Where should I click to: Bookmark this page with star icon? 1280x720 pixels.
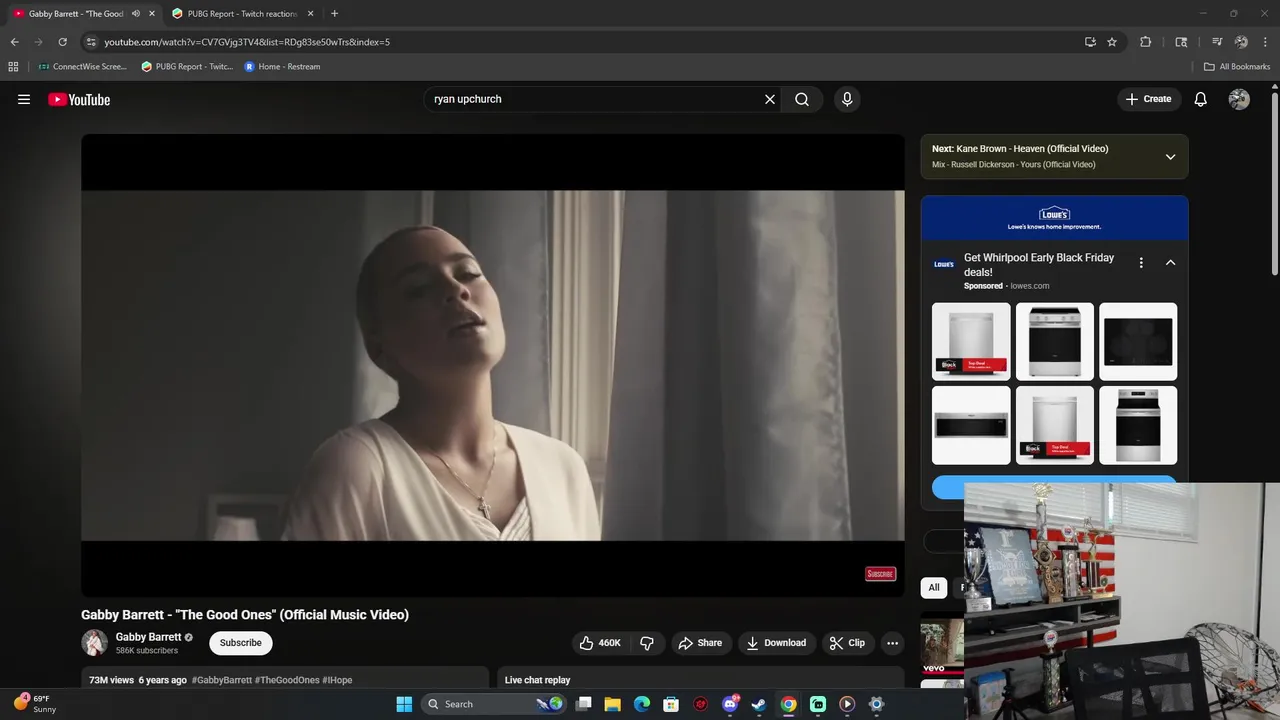tap(1112, 42)
